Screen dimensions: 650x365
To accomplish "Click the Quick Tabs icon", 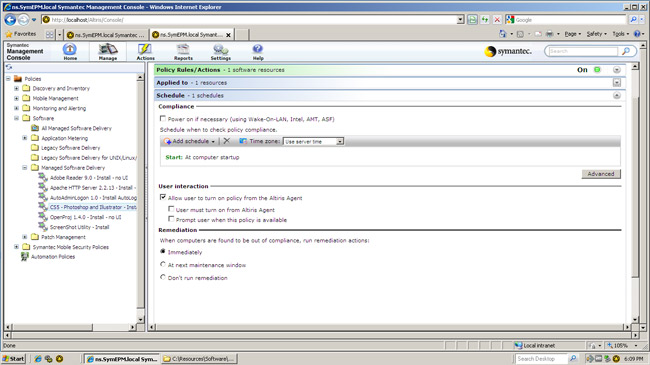I will [x=50, y=34].
